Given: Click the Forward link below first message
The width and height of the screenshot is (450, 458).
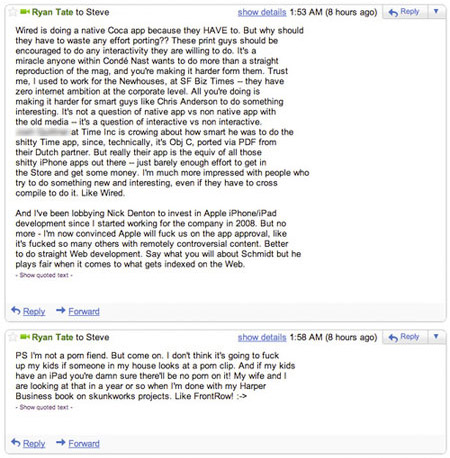Looking at the screenshot, I should pyautogui.click(x=84, y=312).
